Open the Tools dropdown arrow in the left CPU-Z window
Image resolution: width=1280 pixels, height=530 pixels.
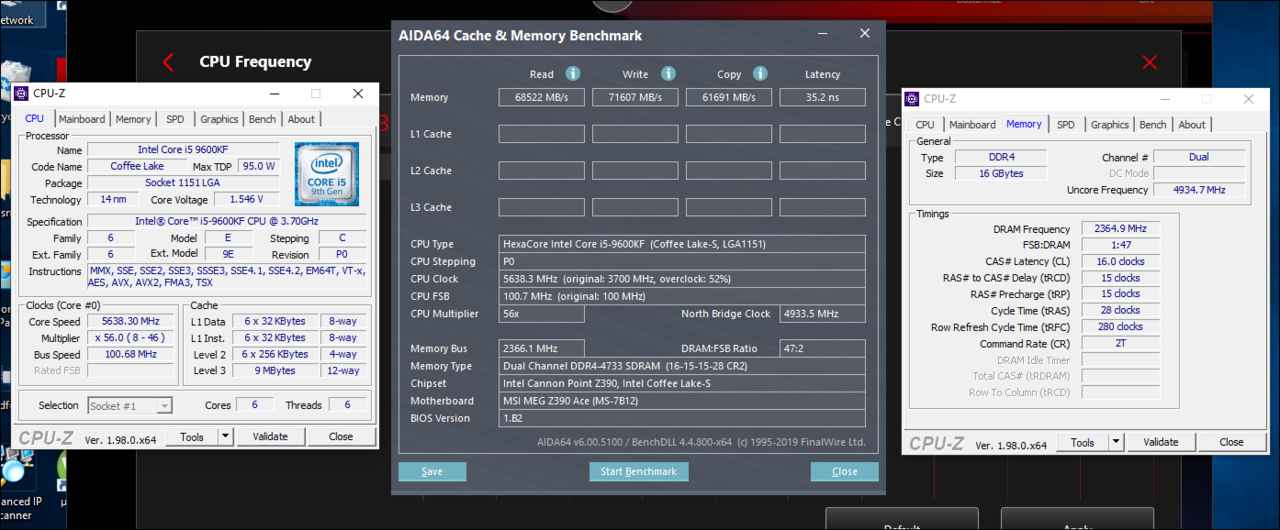225,437
